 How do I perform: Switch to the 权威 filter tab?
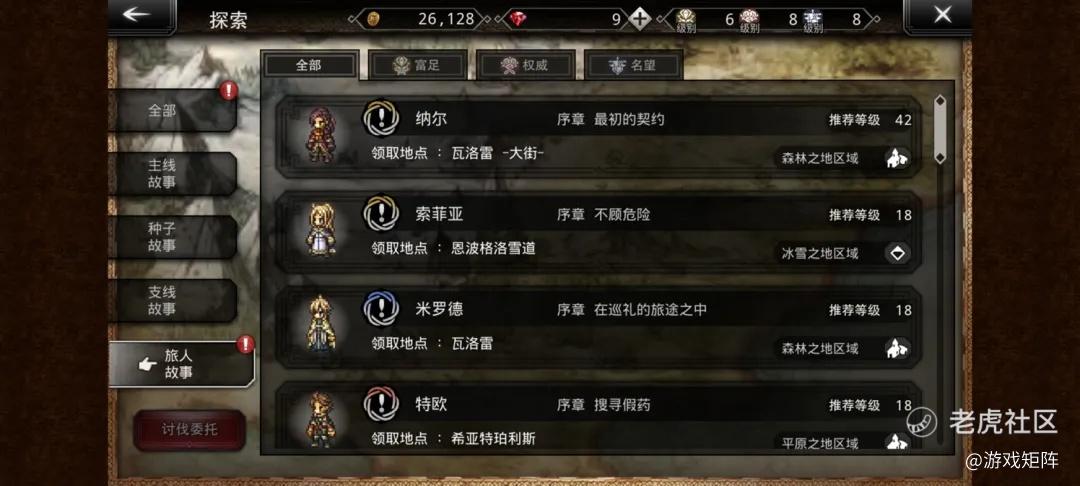526,65
